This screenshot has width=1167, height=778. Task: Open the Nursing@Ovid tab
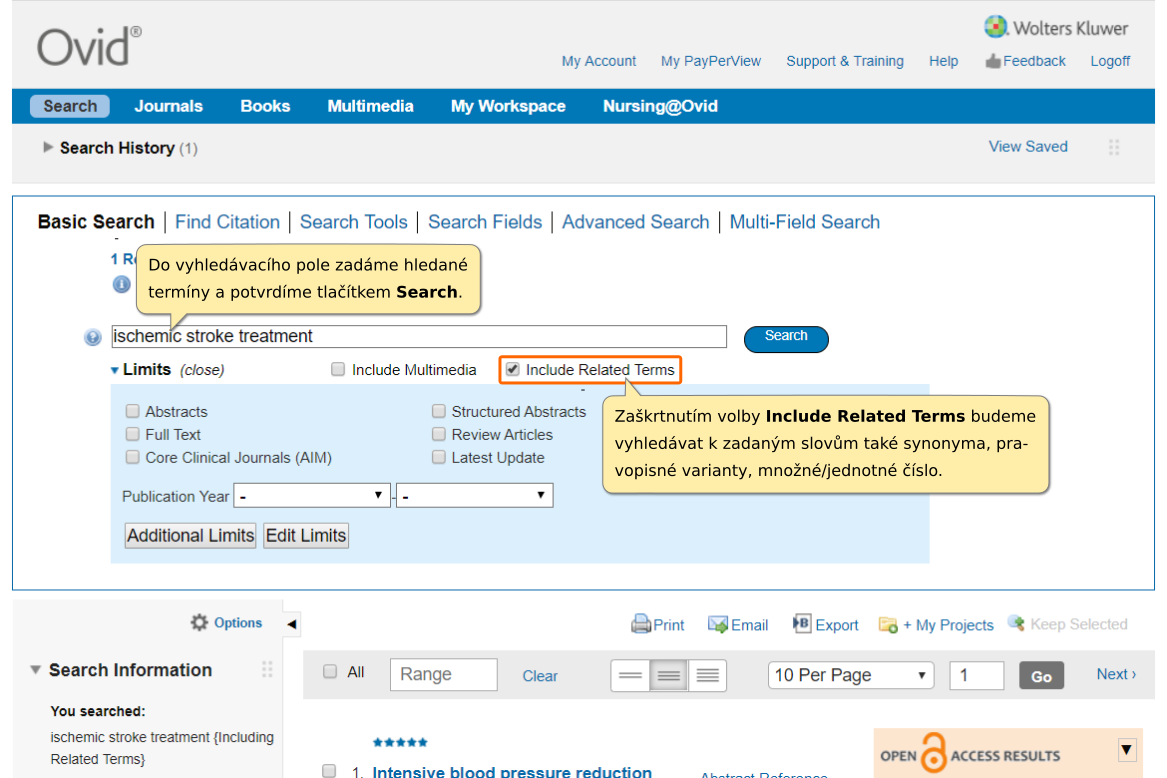coord(660,106)
